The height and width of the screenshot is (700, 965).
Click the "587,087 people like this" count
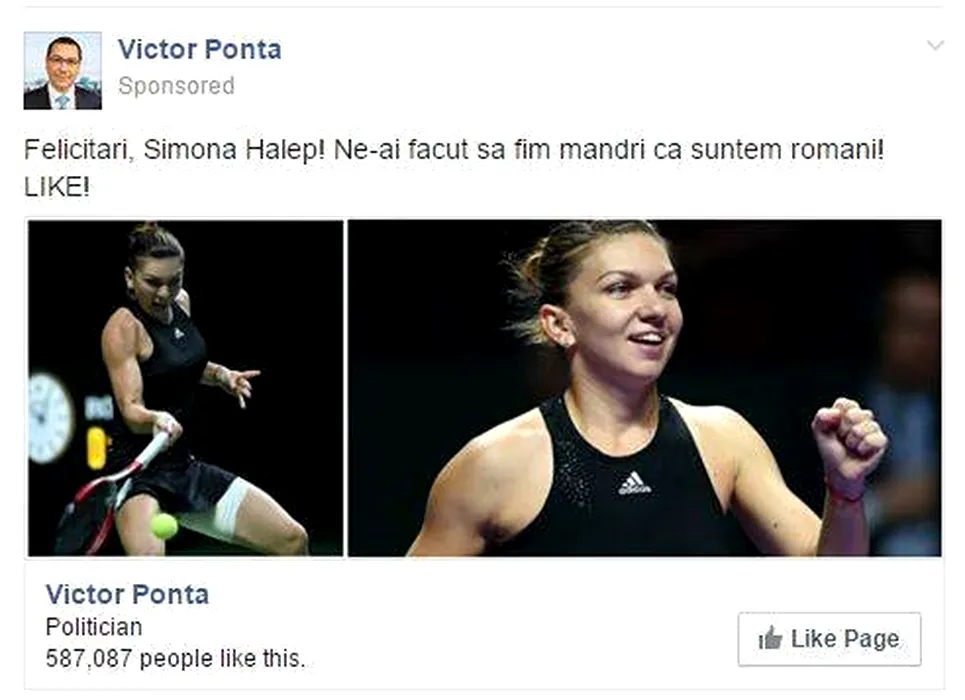[x=175, y=658]
